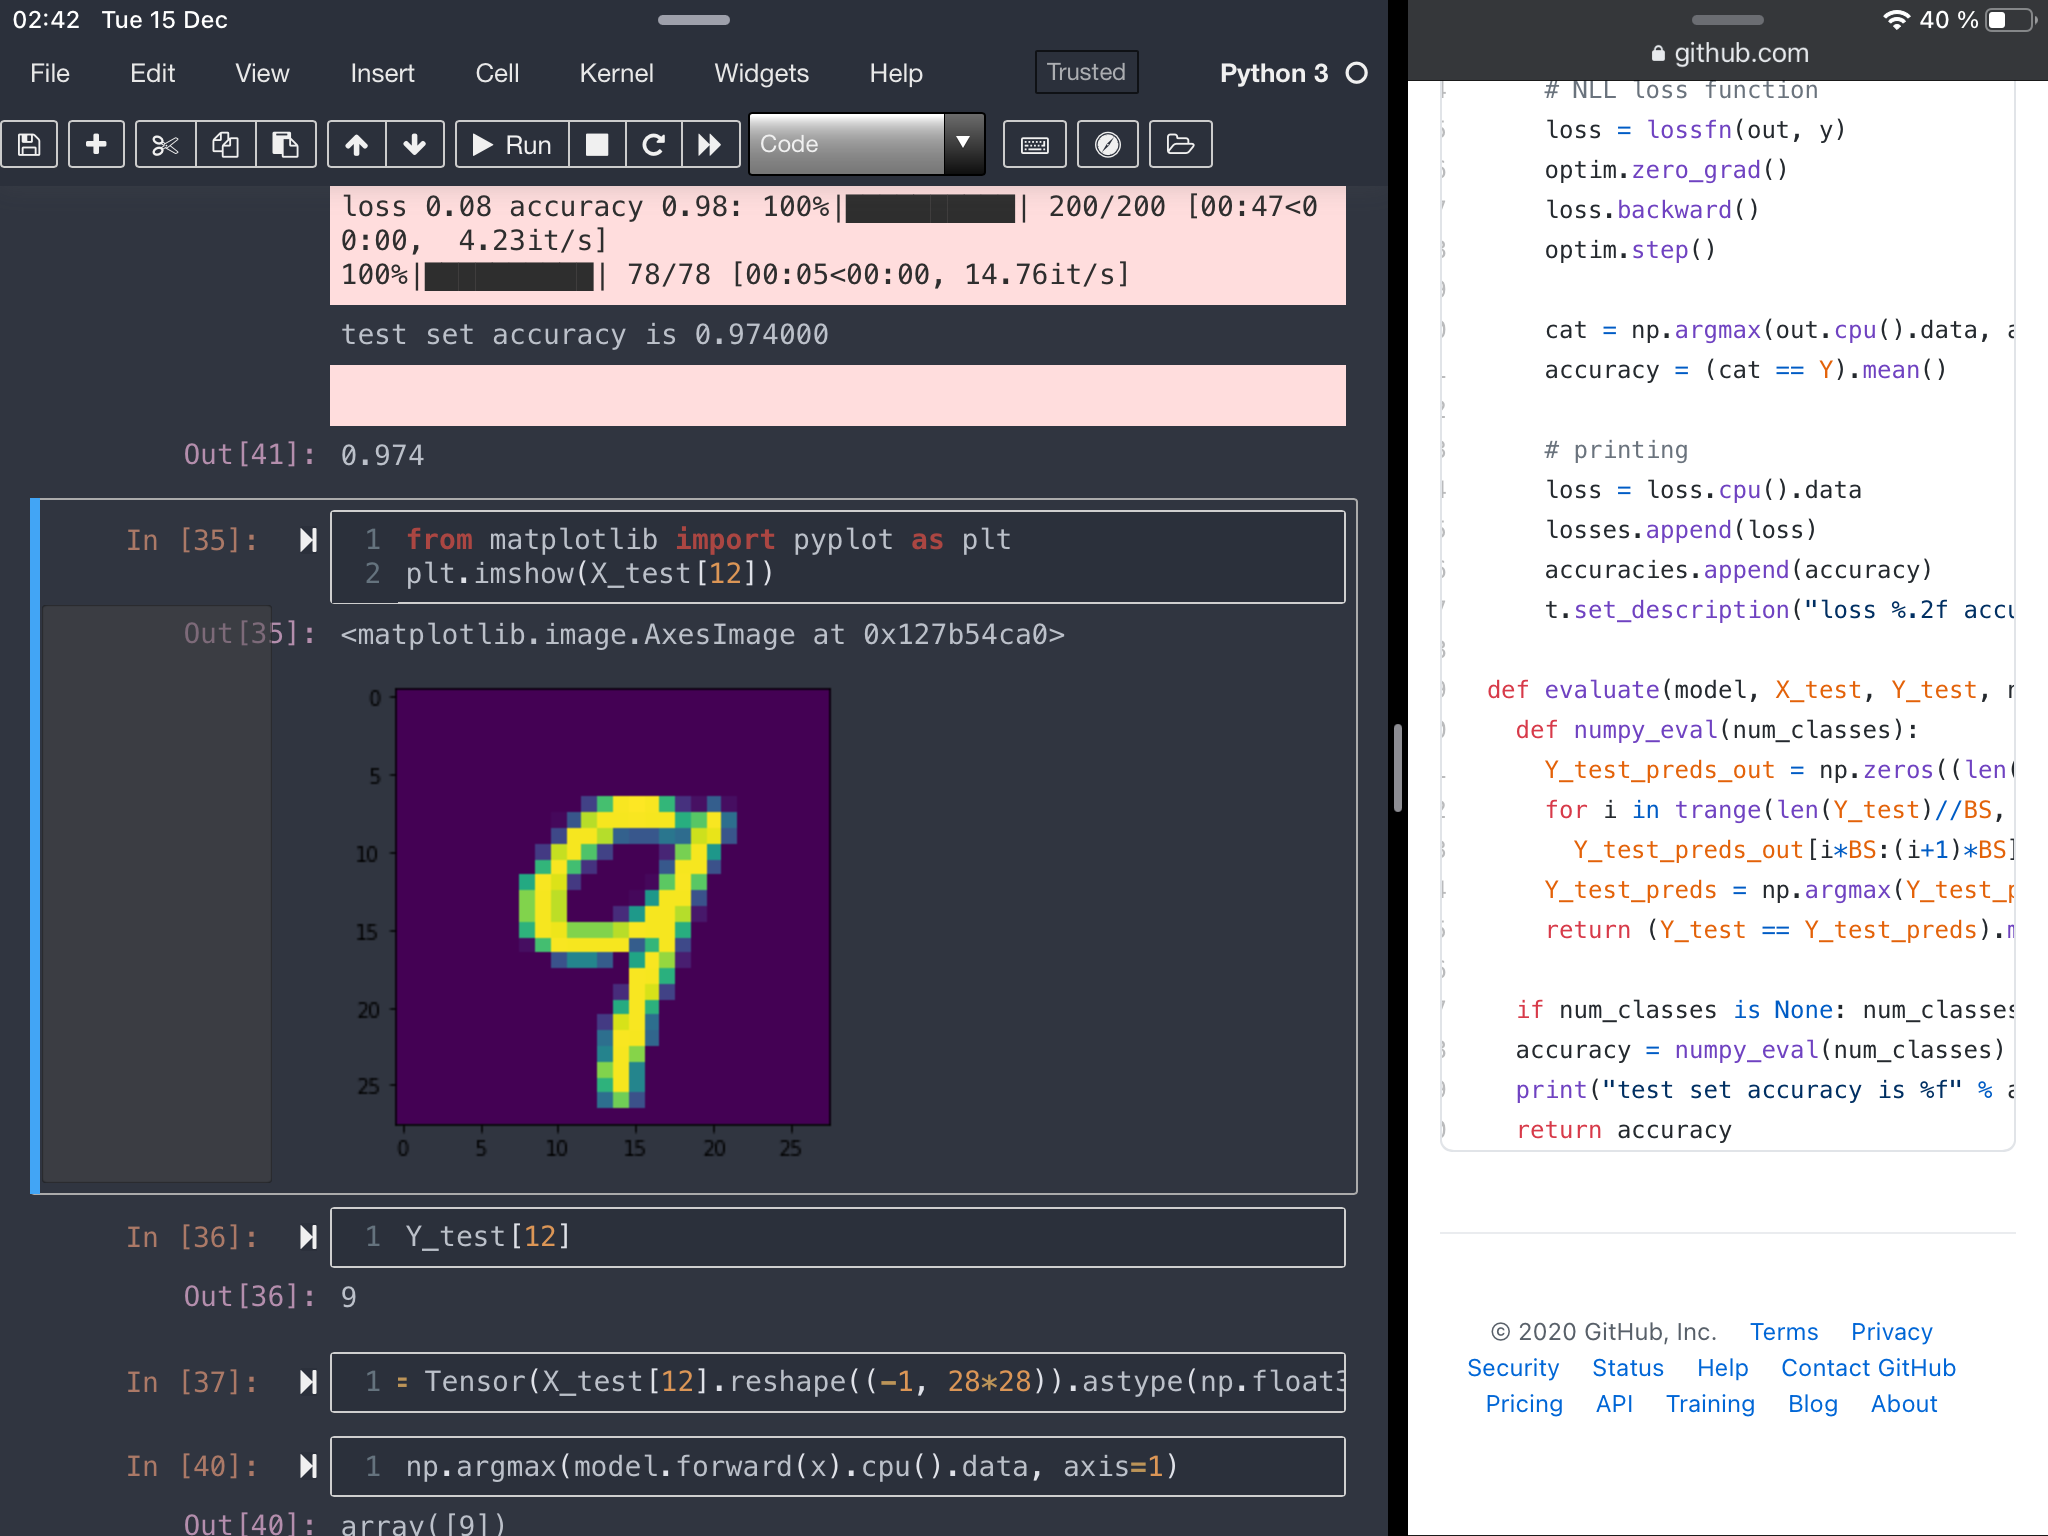This screenshot has width=2048, height=1536.
Task: Select the compass command palette icon
Action: pyautogui.click(x=1107, y=144)
